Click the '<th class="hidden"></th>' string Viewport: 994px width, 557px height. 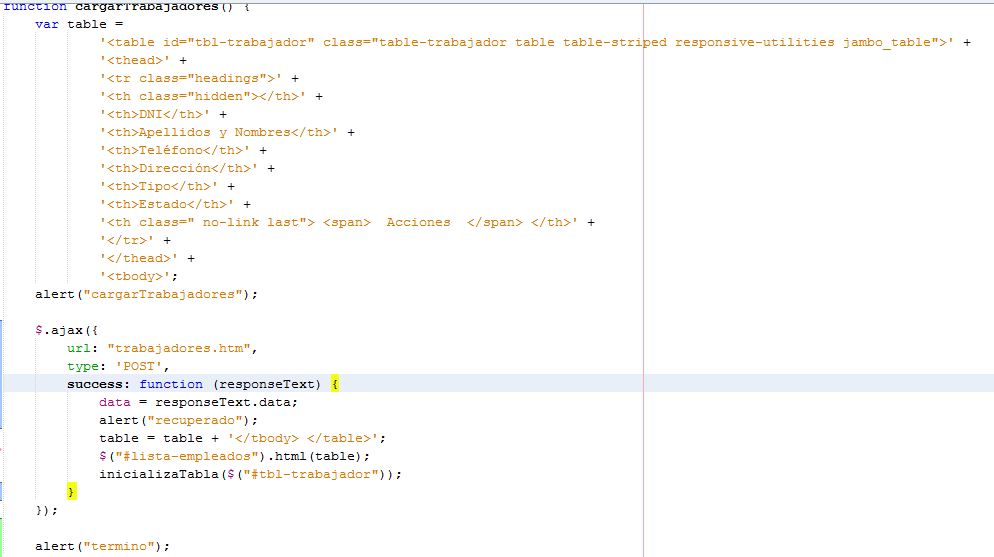click(x=203, y=96)
